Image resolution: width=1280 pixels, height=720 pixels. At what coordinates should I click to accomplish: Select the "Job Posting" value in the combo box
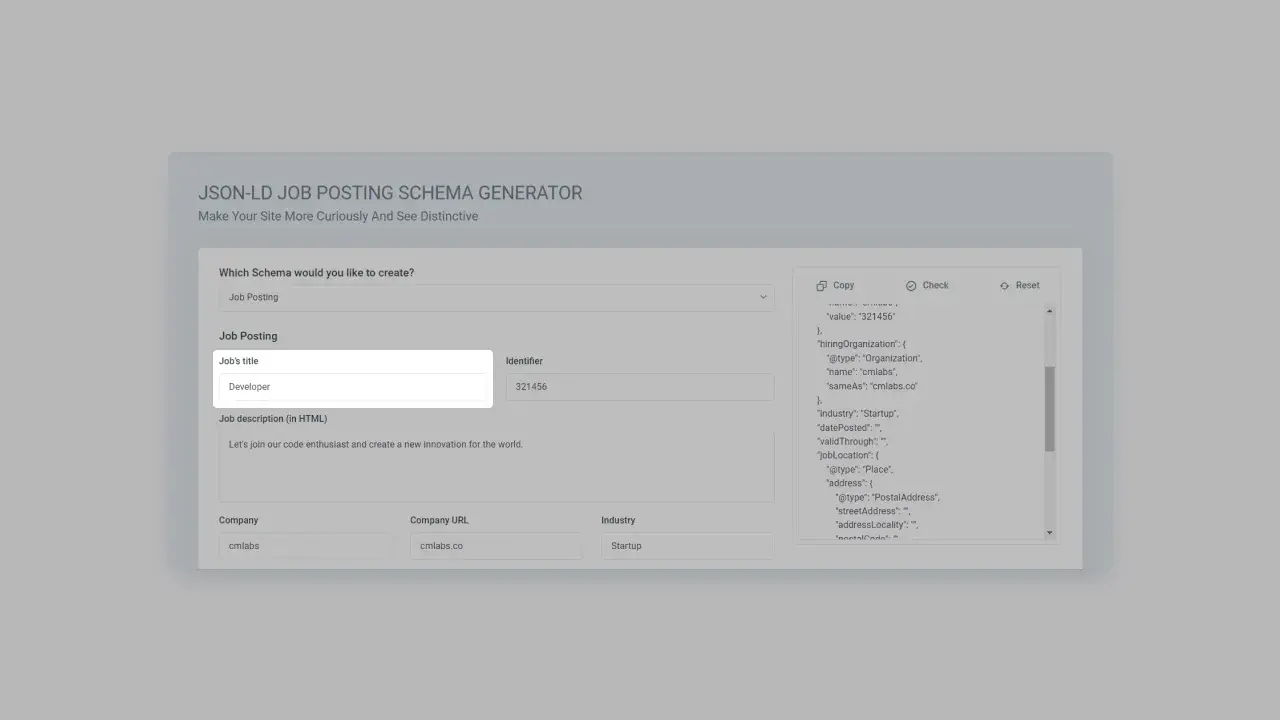[252, 297]
